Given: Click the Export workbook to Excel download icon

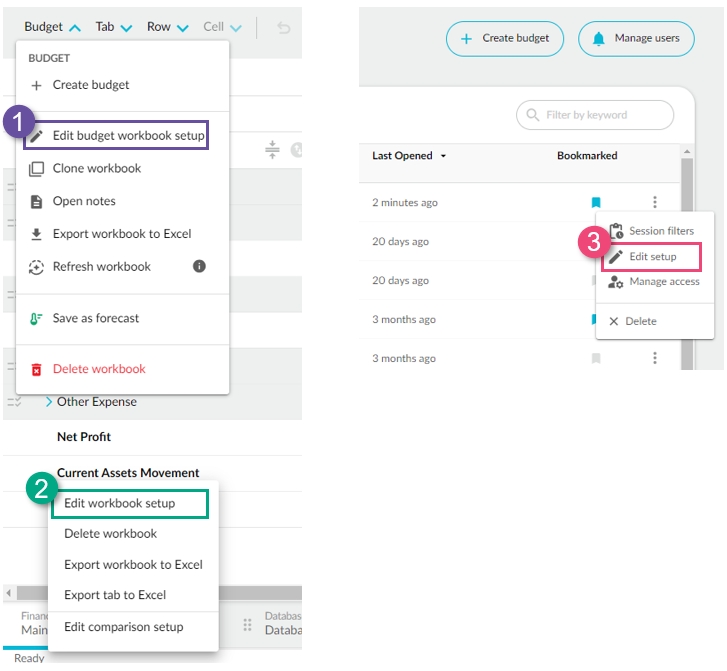Looking at the screenshot, I should [37, 234].
